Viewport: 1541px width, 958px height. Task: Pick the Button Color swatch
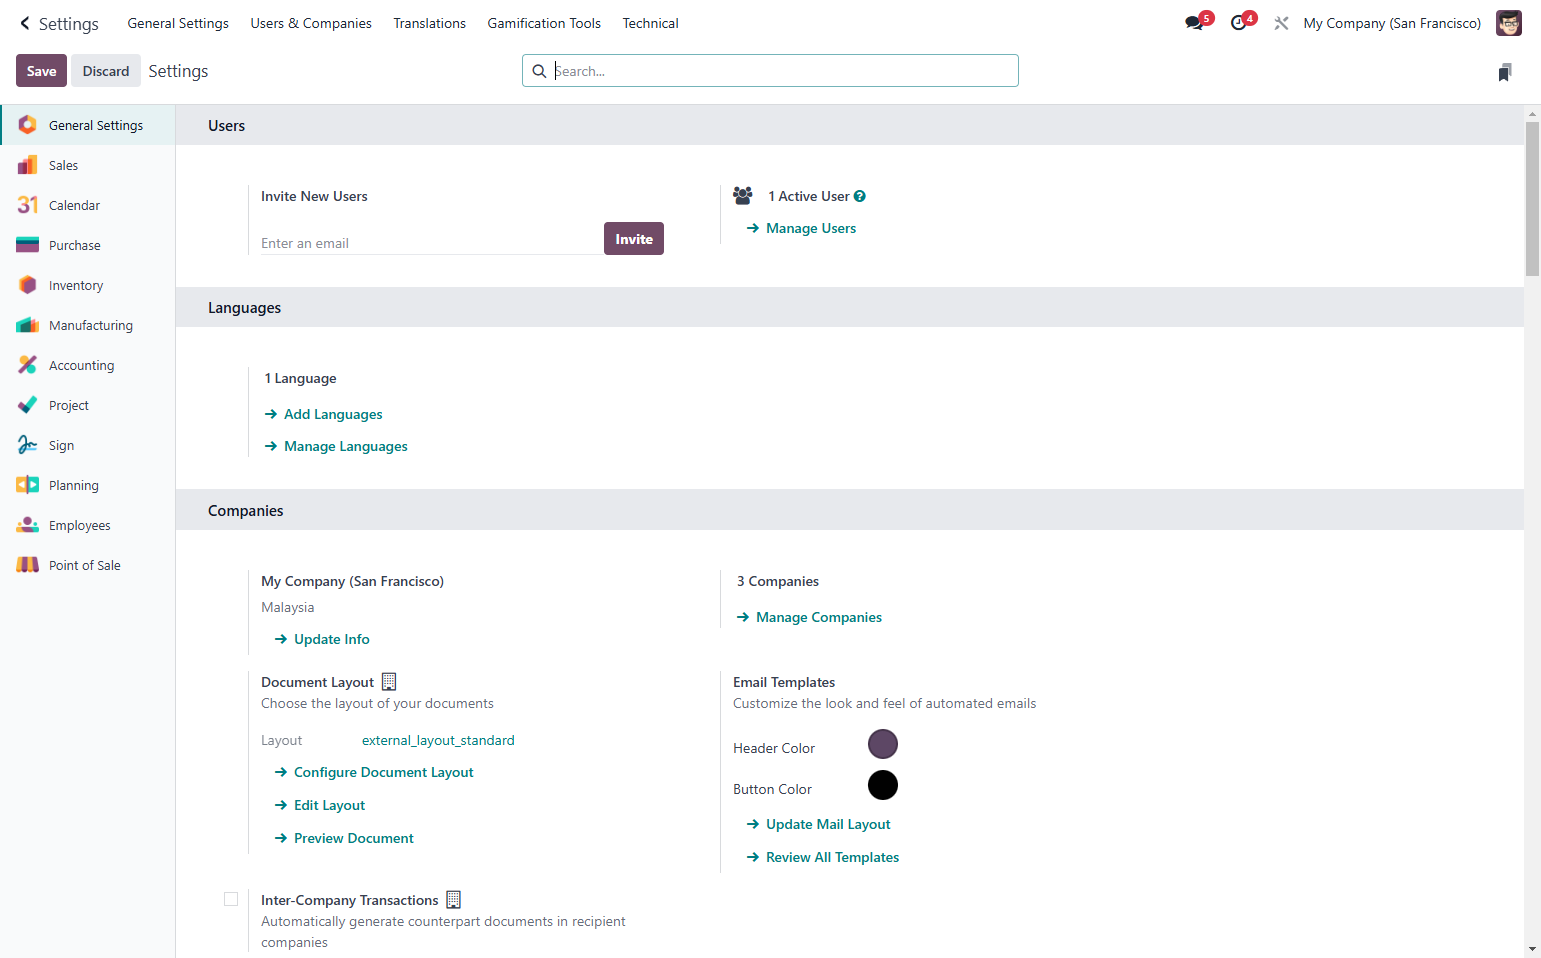point(883,785)
